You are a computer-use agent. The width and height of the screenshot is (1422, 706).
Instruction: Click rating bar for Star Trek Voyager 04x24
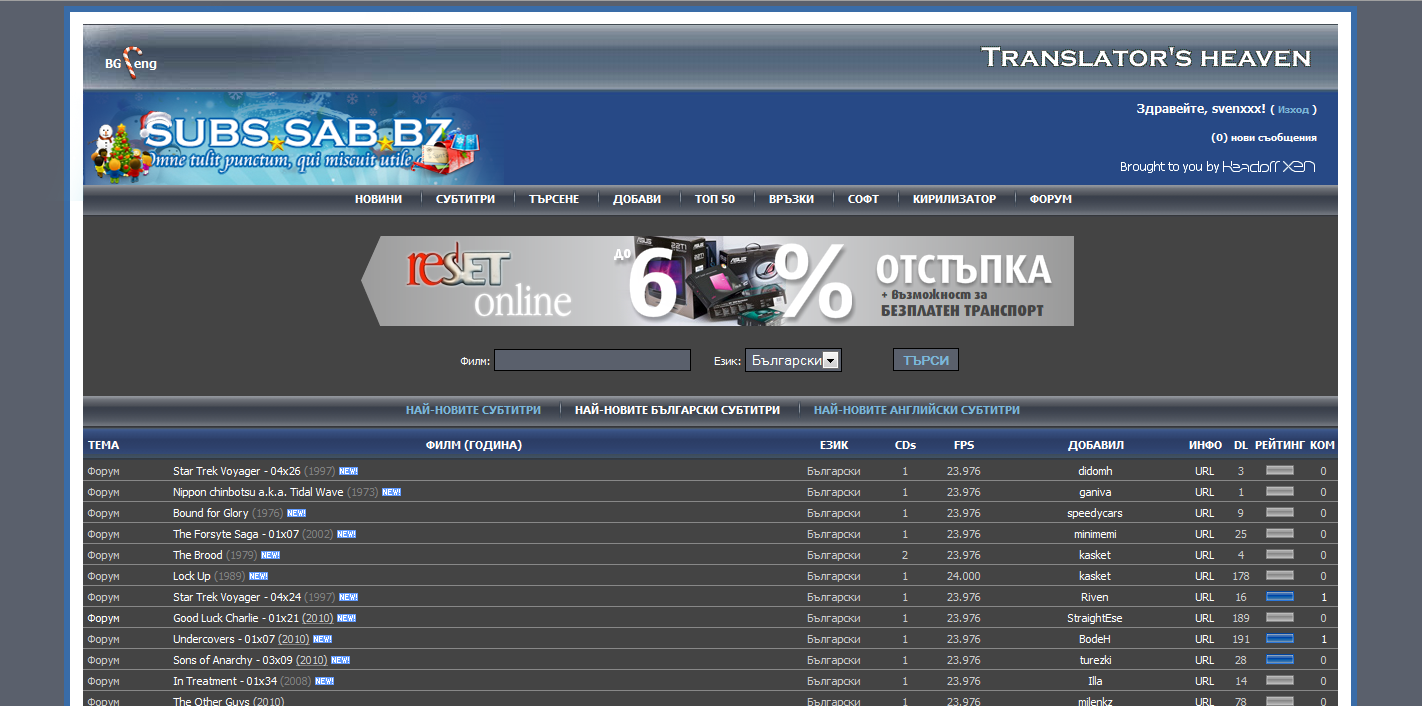tap(1279, 597)
